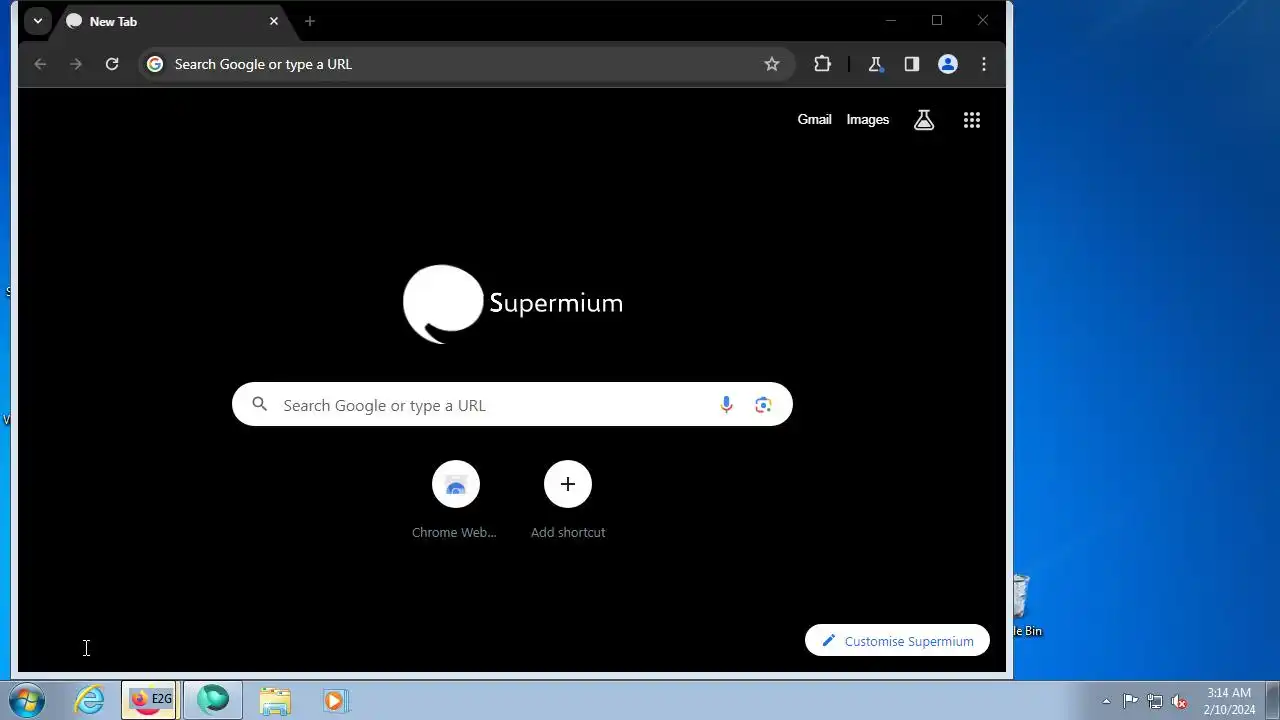Click the Supermium logo
This screenshot has height=720, width=1280.
click(x=513, y=303)
